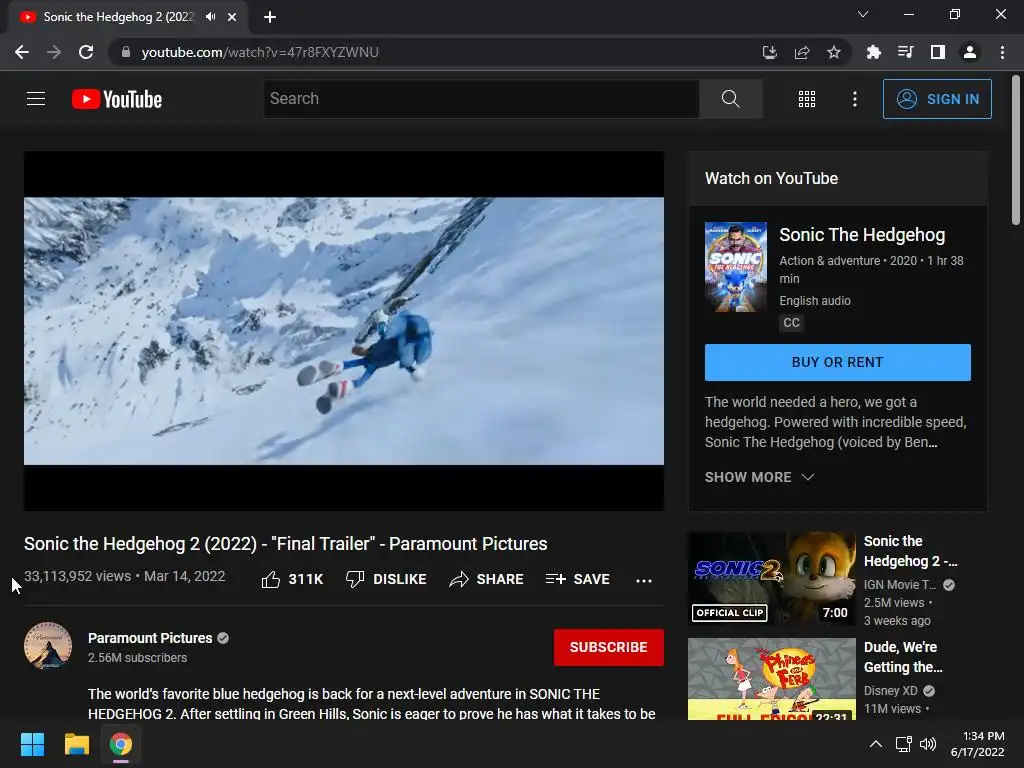Click the Watch on YouTube header
This screenshot has height=768, width=1024.
771,178
